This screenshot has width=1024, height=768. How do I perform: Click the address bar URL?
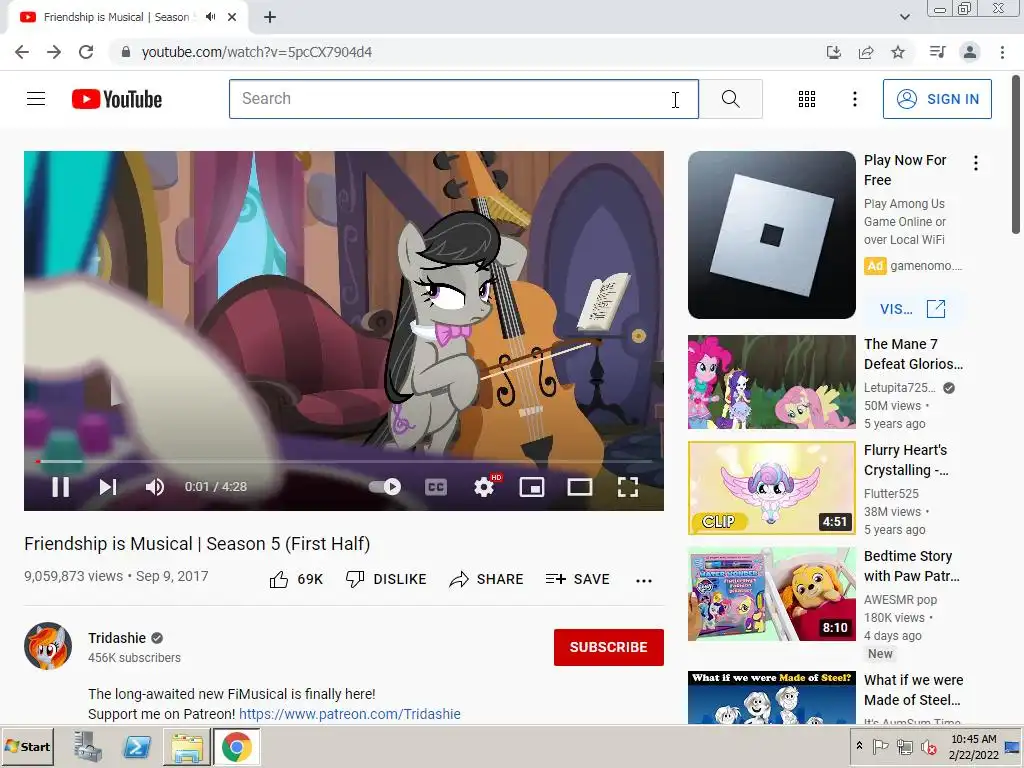[x=257, y=52]
